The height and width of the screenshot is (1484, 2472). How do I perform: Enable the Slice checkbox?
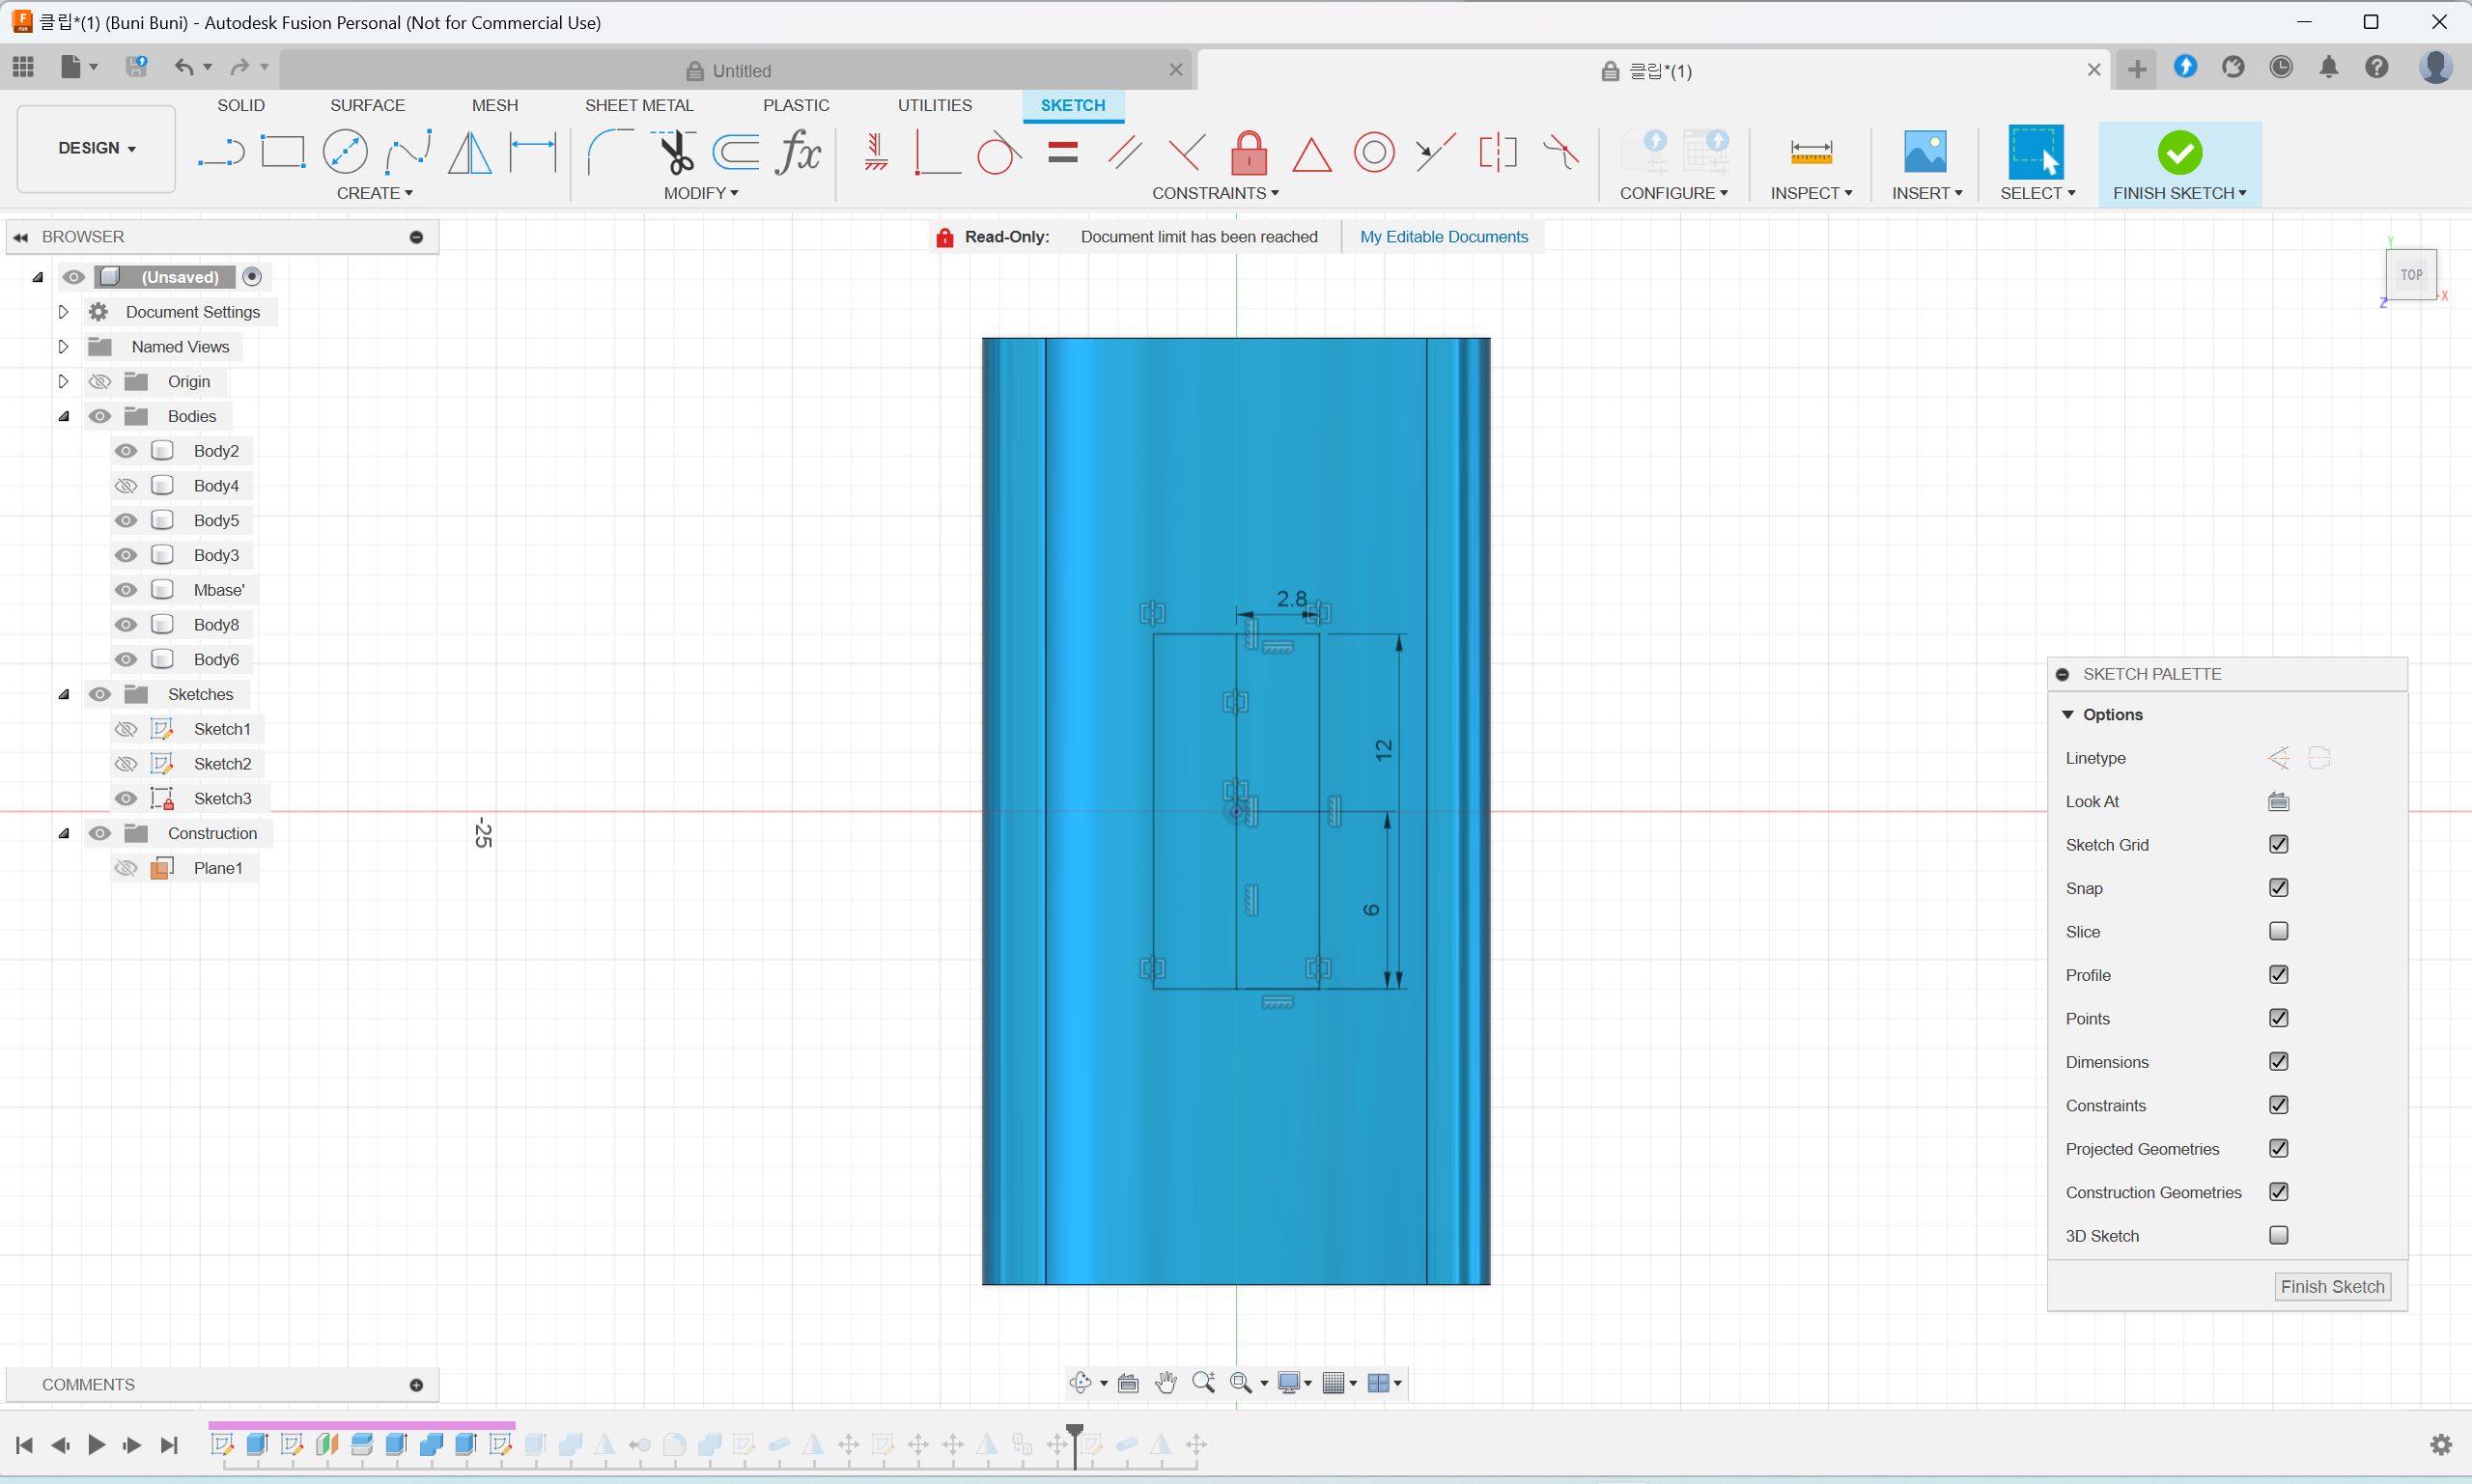coord(2278,931)
